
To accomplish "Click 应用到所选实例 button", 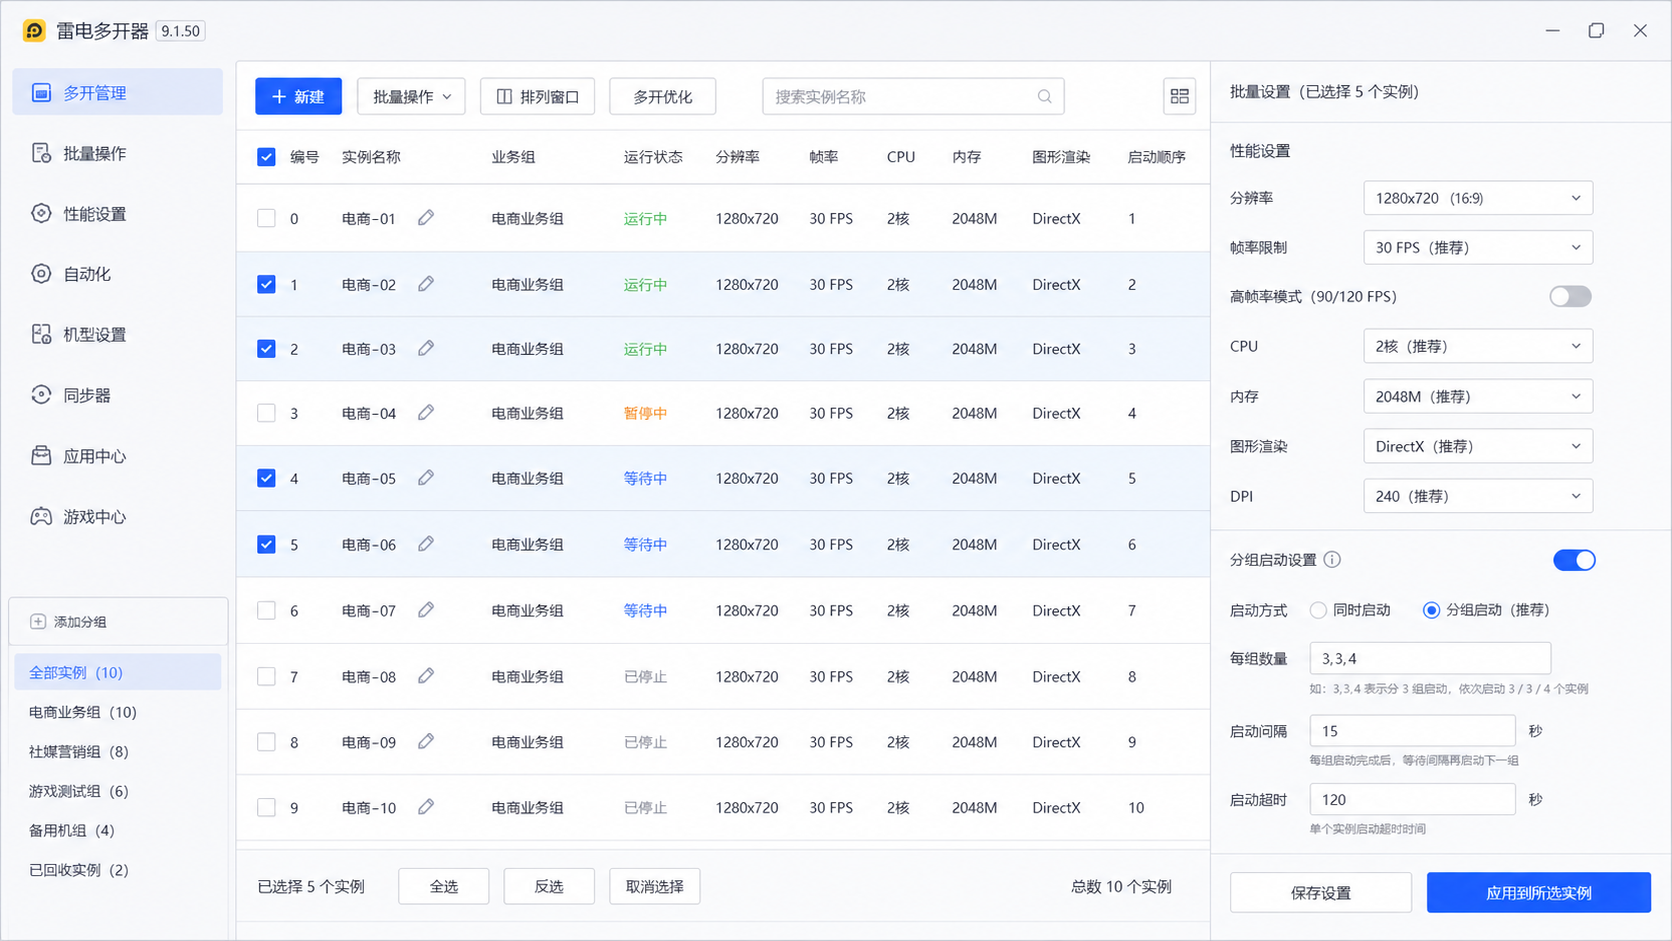I will click(1539, 893).
